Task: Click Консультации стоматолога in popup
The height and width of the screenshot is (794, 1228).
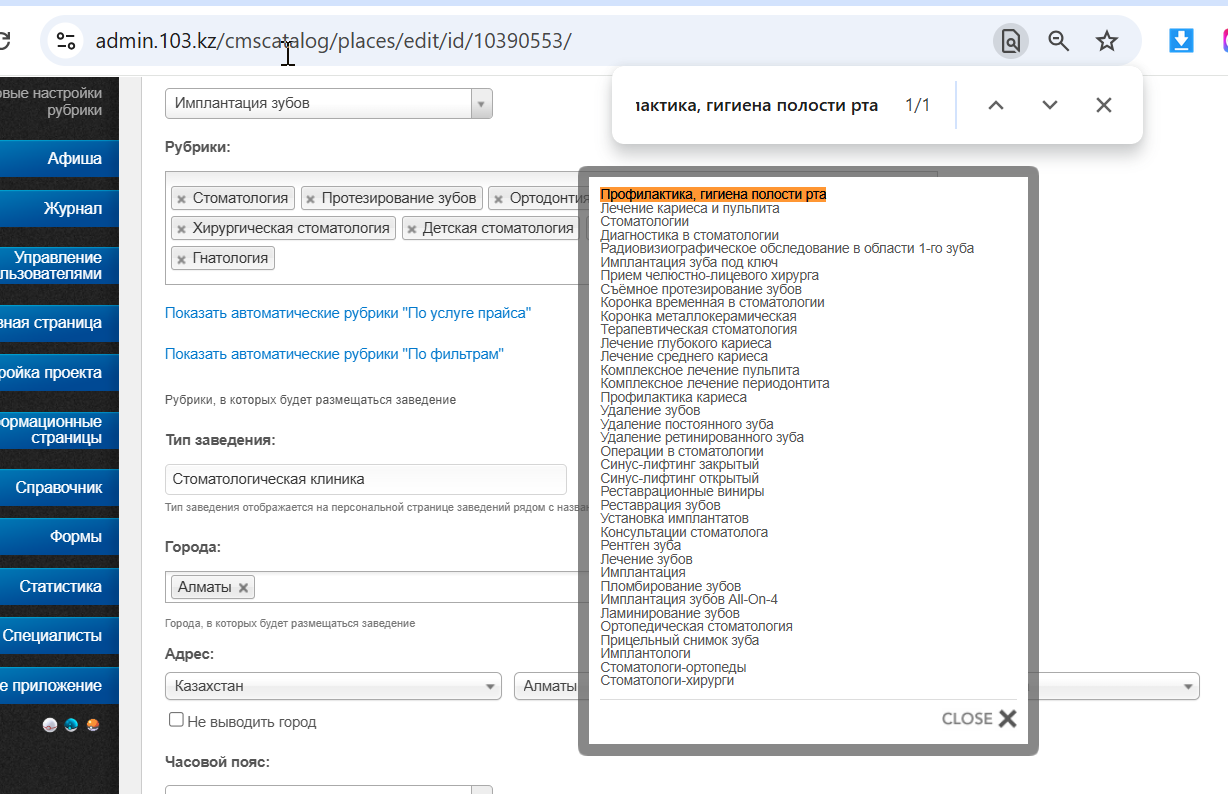Action: 685,532
